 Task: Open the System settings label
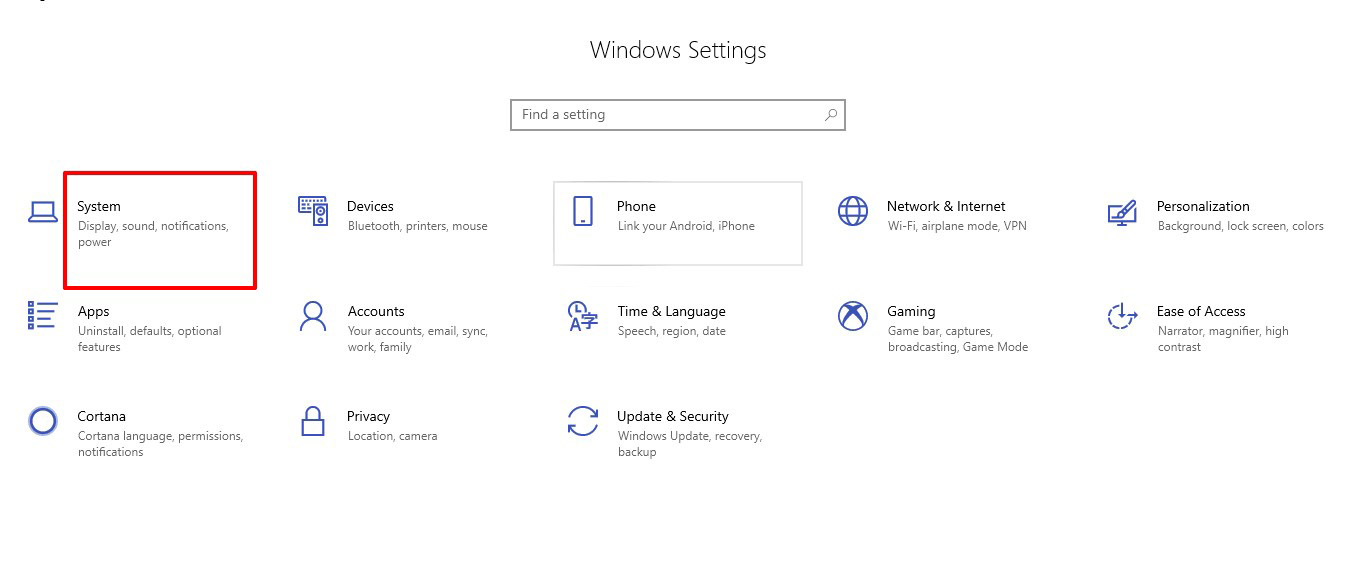coord(99,206)
